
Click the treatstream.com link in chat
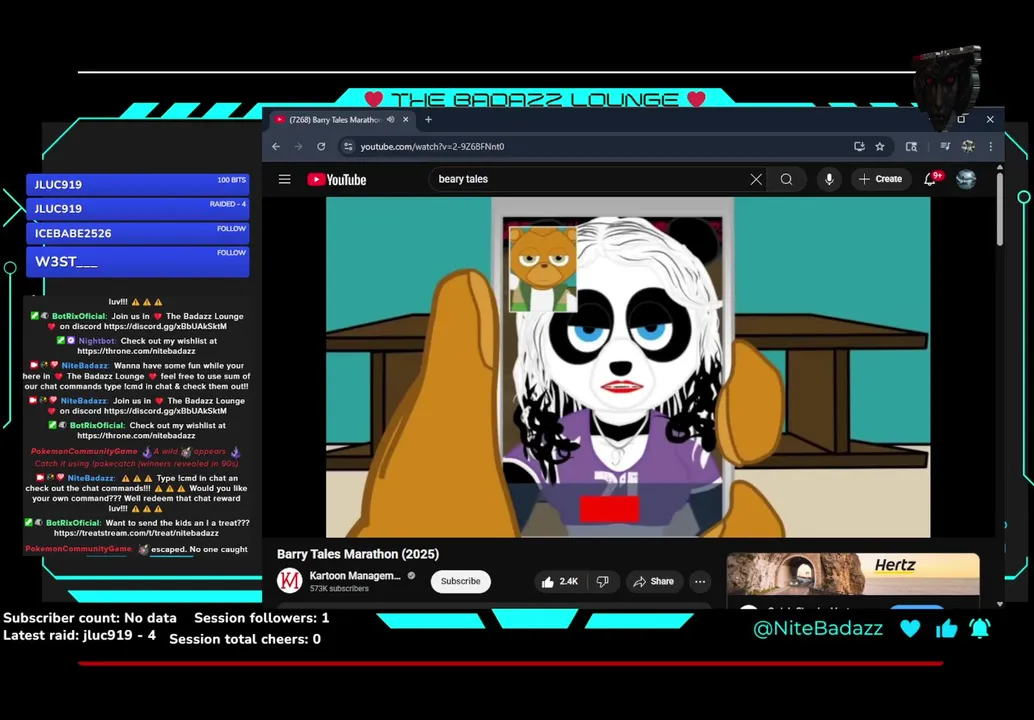pyautogui.click(x=136, y=533)
